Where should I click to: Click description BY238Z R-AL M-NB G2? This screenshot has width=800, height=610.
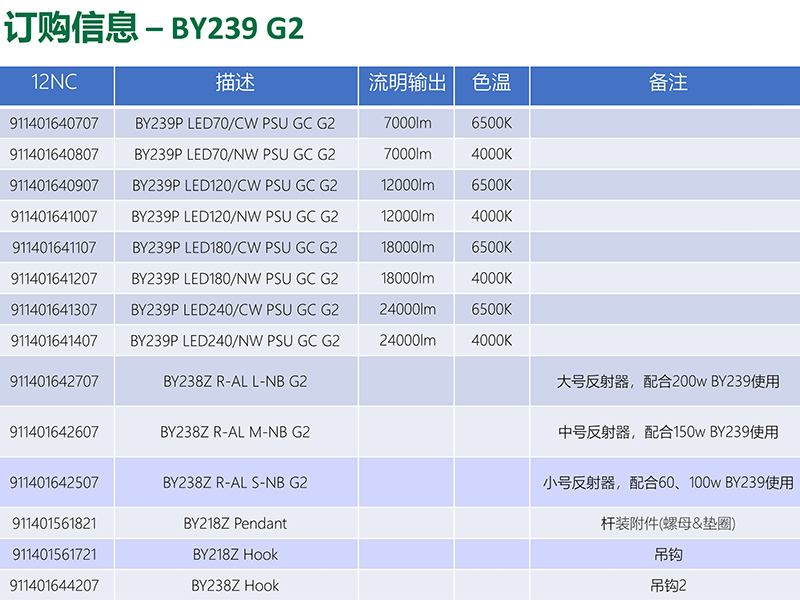(x=235, y=433)
